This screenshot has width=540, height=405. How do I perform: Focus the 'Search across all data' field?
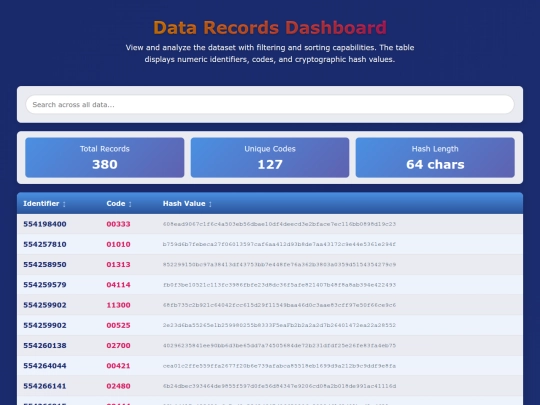pos(270,104)
